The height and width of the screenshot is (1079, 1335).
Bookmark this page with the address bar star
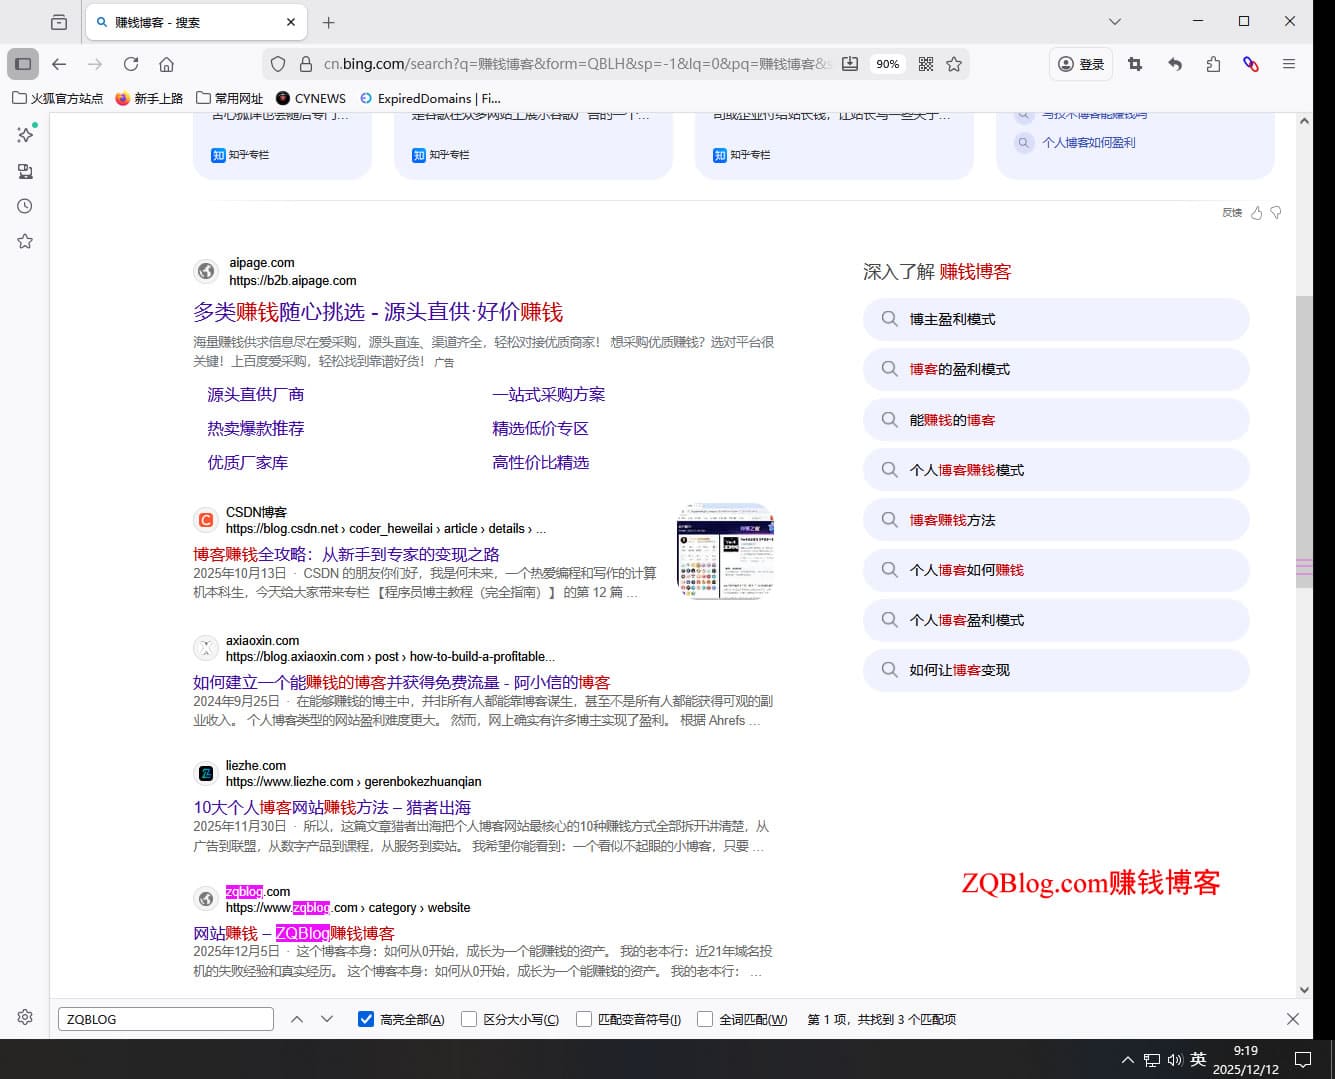954,63
